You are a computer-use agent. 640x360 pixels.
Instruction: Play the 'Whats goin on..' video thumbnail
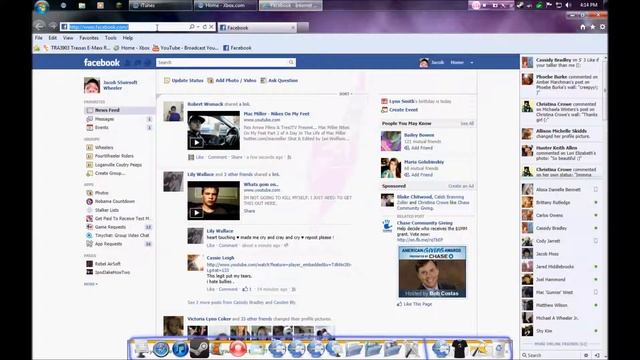(213, 200)
